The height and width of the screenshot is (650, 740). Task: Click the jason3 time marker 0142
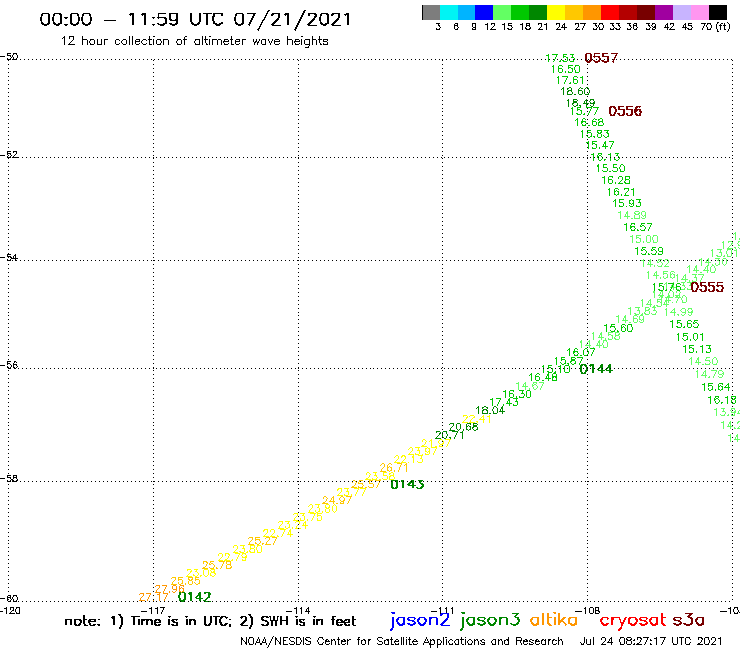pyautogui.click(x=194, y=597)
